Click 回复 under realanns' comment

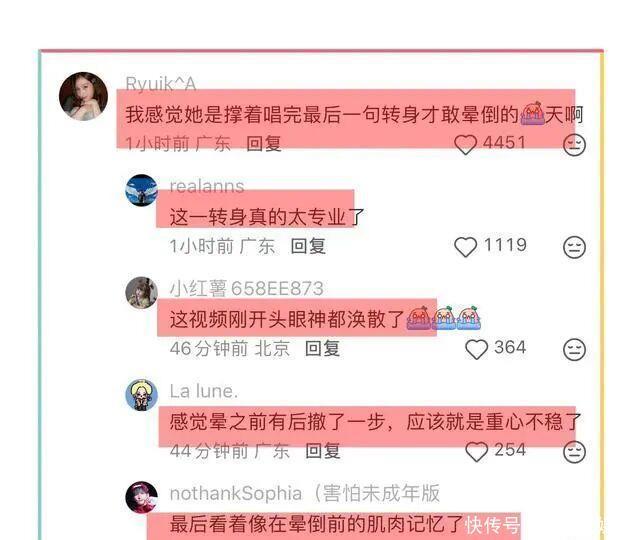click(x=308, y=246)
